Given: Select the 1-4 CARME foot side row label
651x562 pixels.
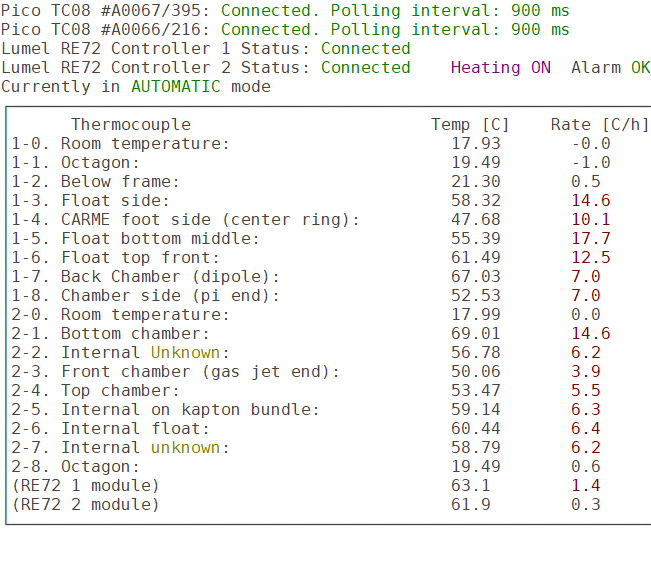Looking at the screenshot, I should 185,219.
